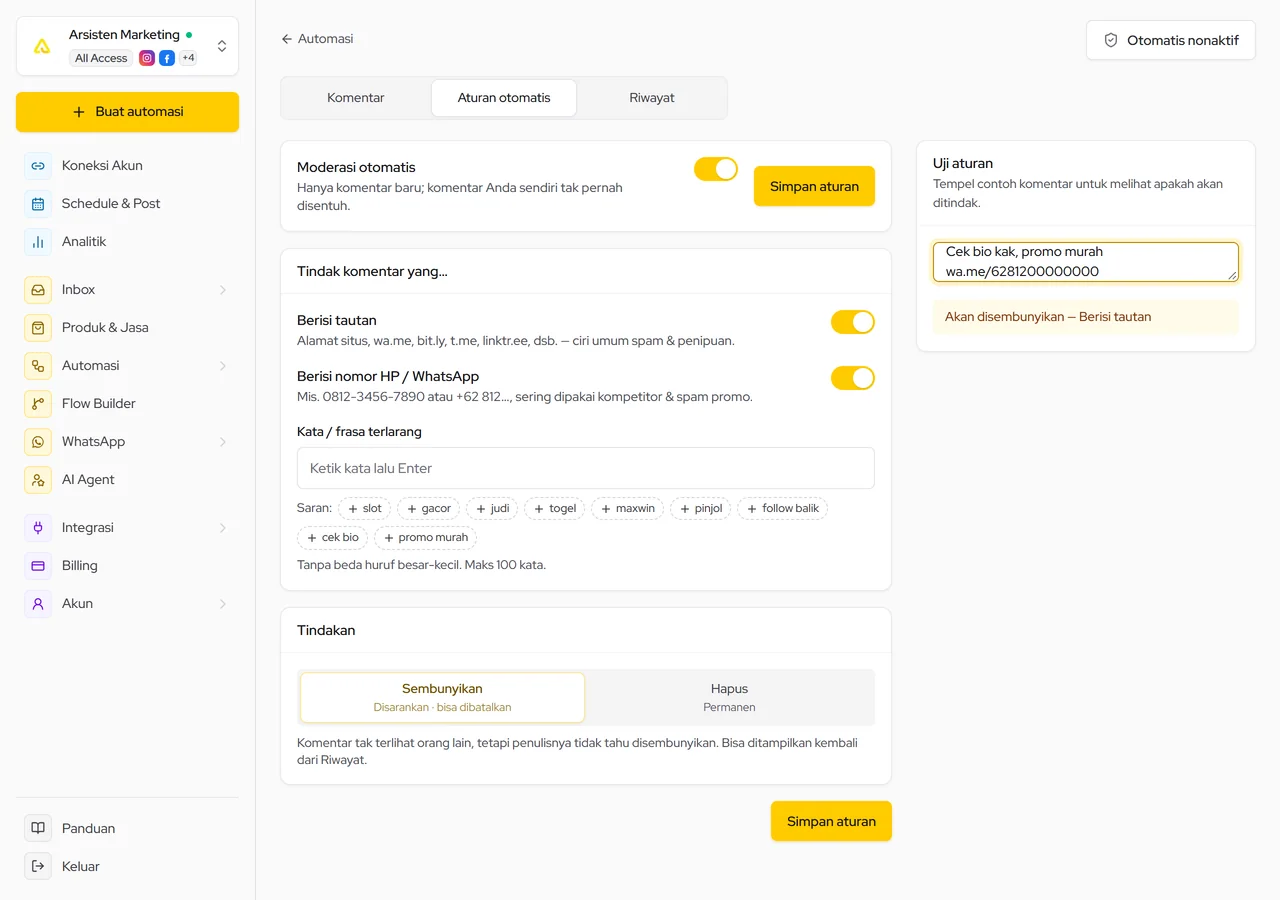Open the Panduan book icon
The width and height of the screenshot is (1280, 900).
pos(38,828)
